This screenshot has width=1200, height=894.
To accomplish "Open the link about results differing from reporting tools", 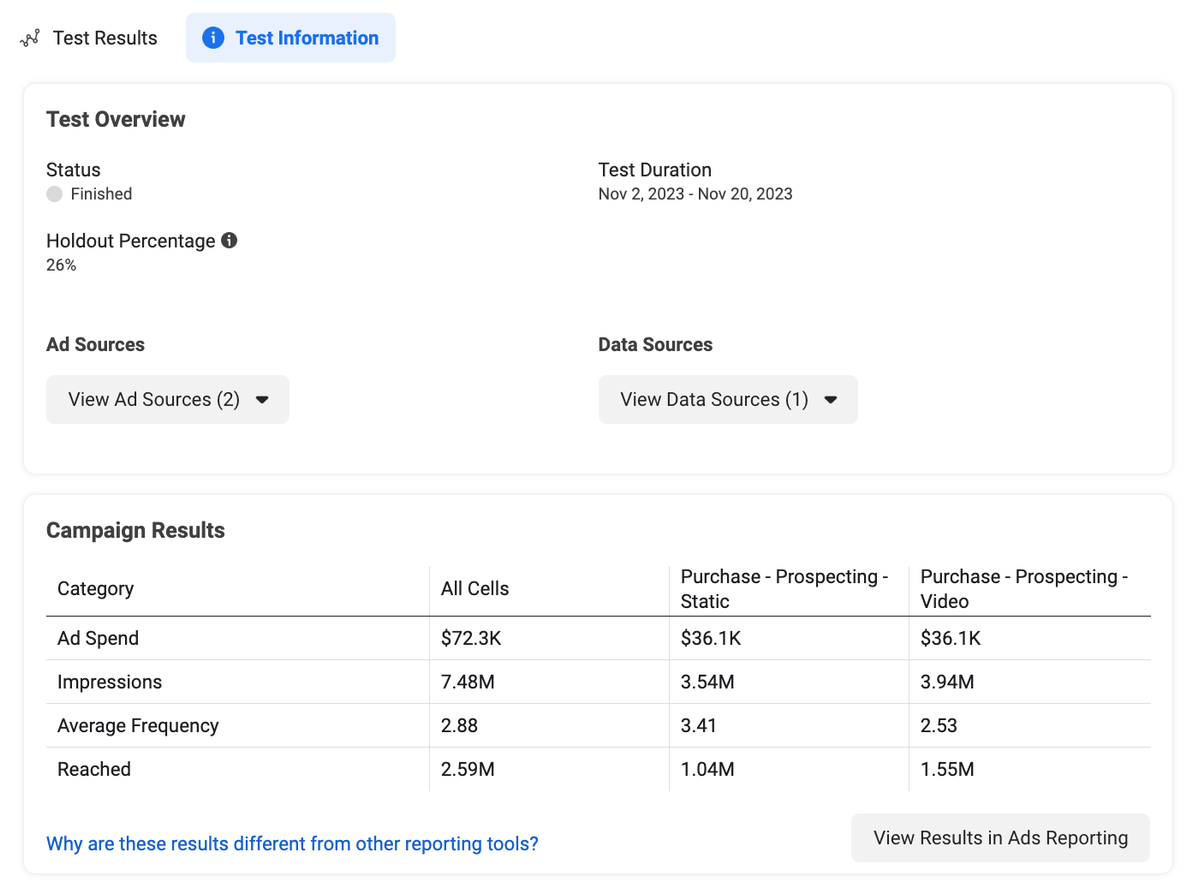I will [x=292, y=843].
